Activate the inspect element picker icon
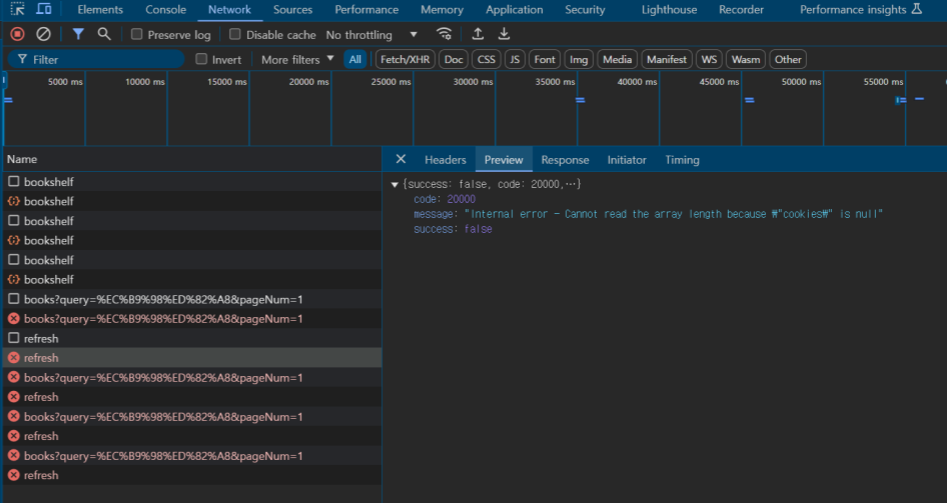947x503 pixels. [18, 9]
